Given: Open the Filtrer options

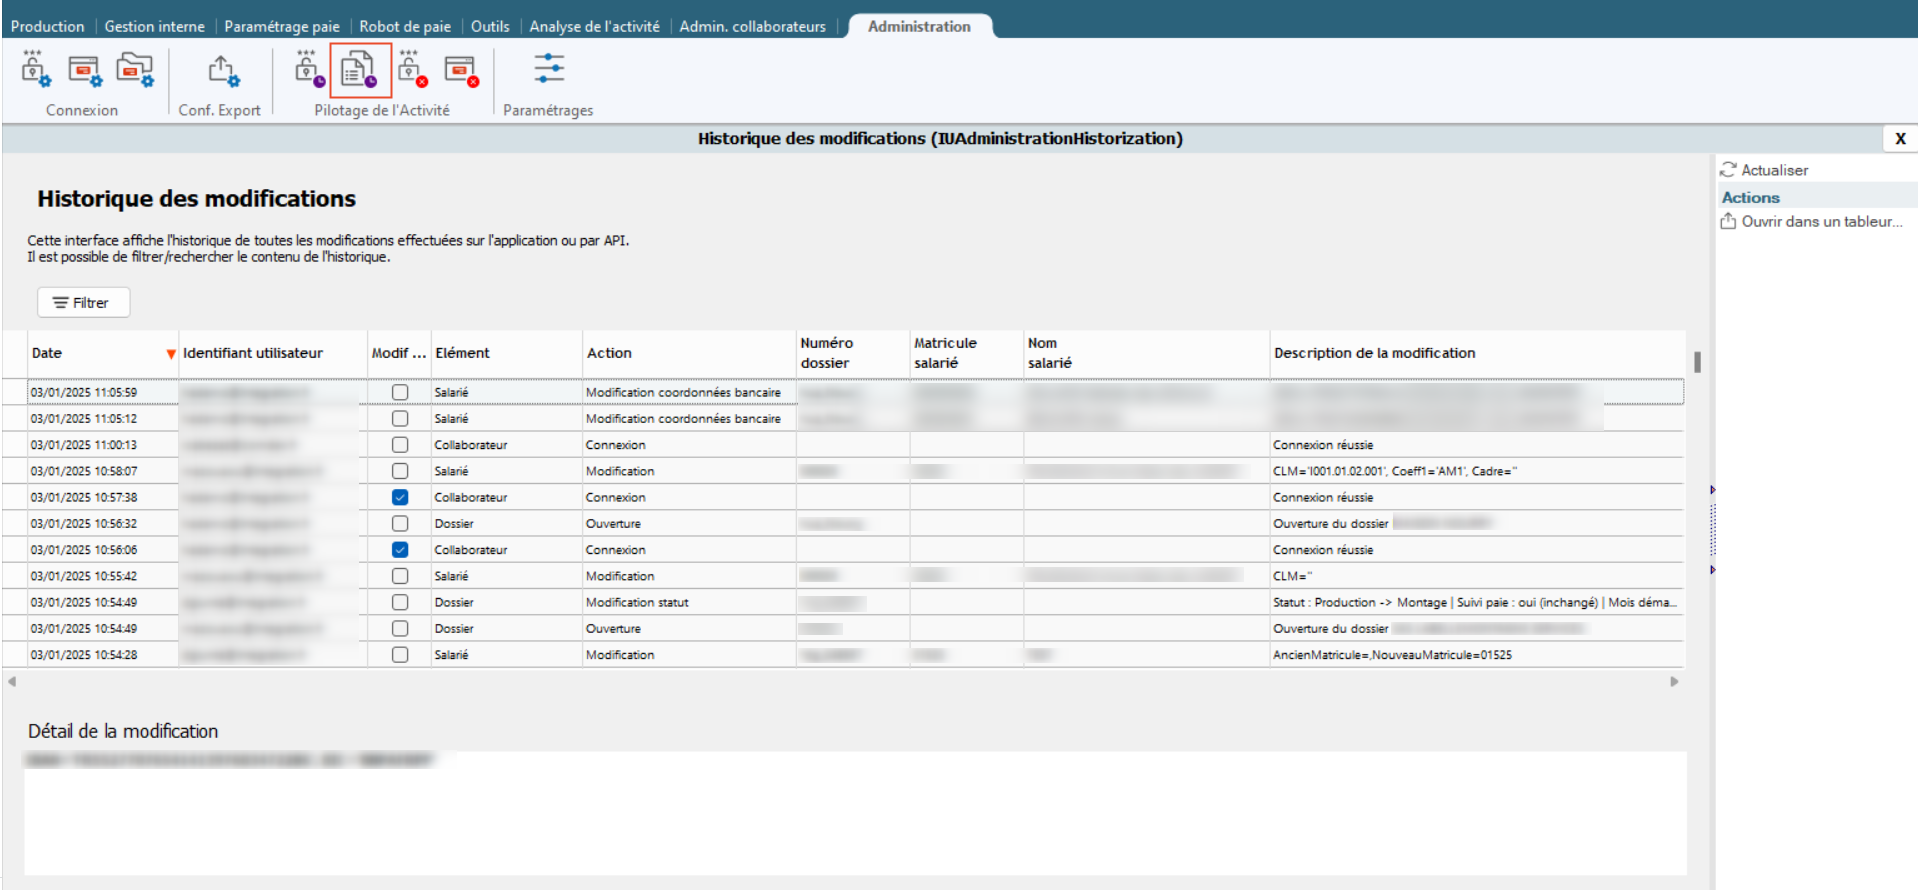Looking at the screenshot, I should [83, 302].
